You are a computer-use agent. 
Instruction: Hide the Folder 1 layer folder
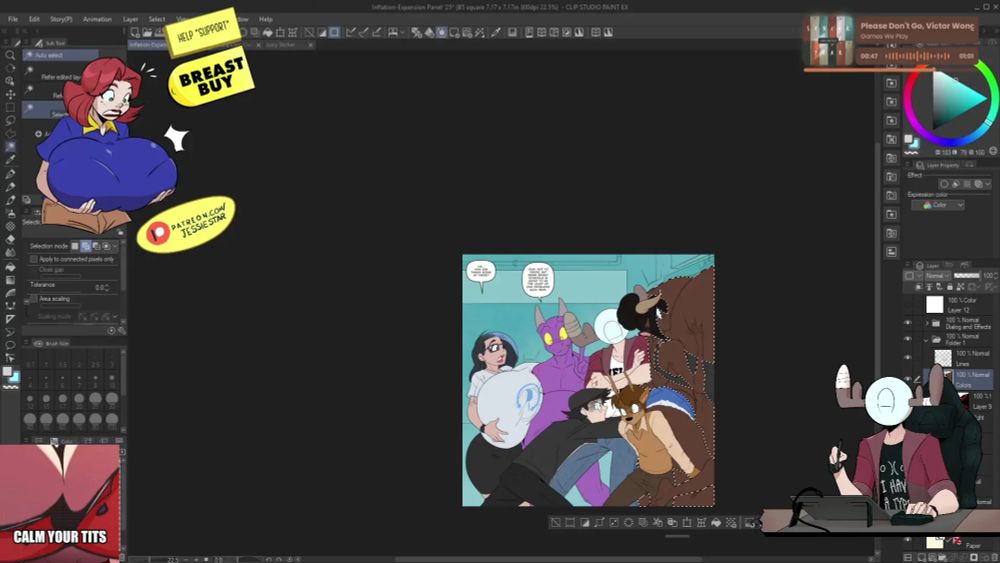[x=908, y=339]
